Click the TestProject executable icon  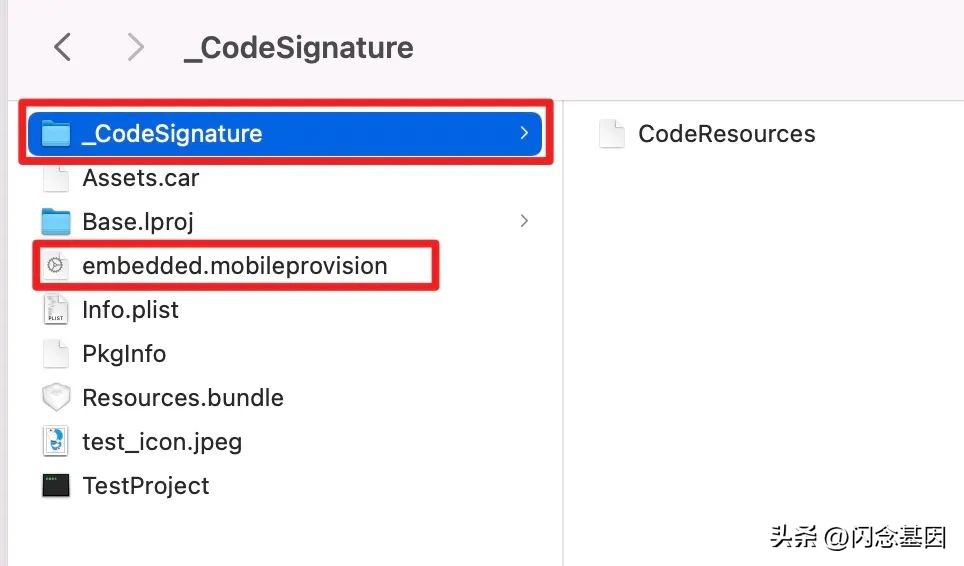[x=56, y=486]
